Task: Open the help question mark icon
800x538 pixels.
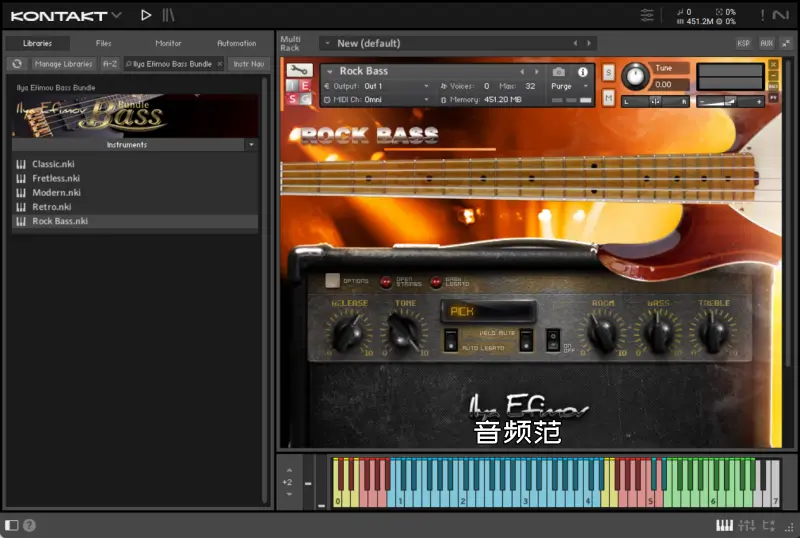Action: pos(30,525)
